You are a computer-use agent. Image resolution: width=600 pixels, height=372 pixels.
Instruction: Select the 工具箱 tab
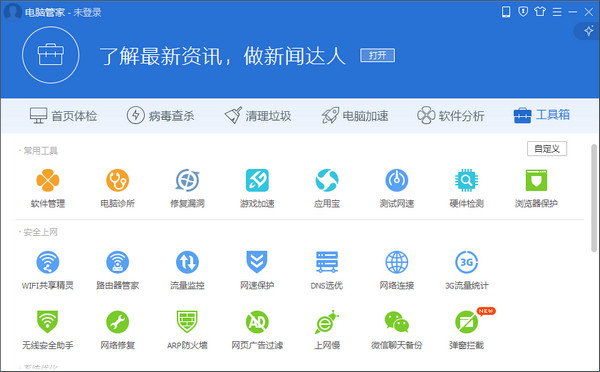[541, 115]
